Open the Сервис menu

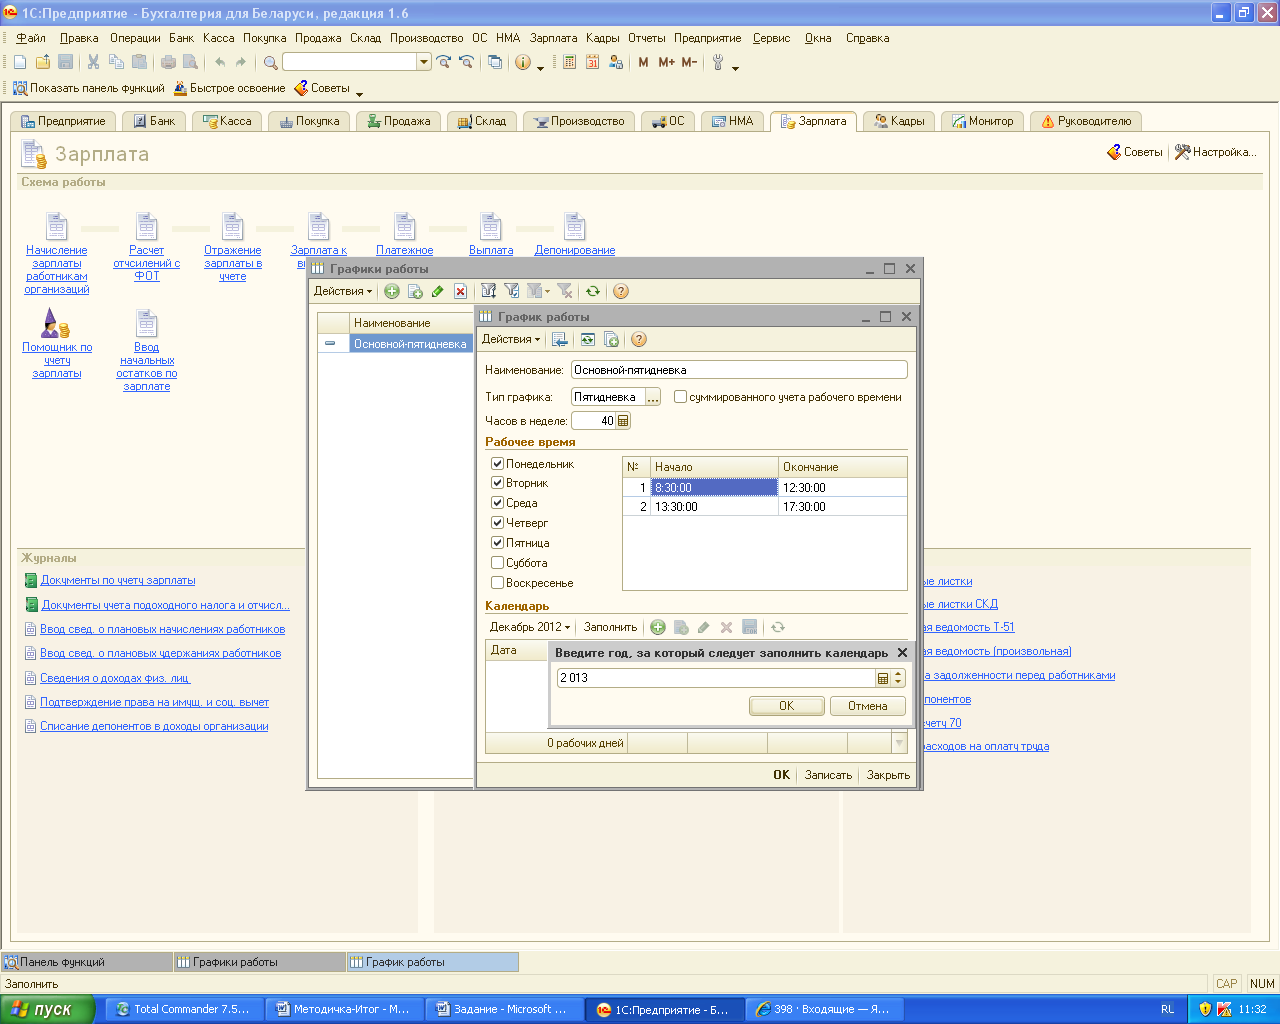[x=771, y=38]
